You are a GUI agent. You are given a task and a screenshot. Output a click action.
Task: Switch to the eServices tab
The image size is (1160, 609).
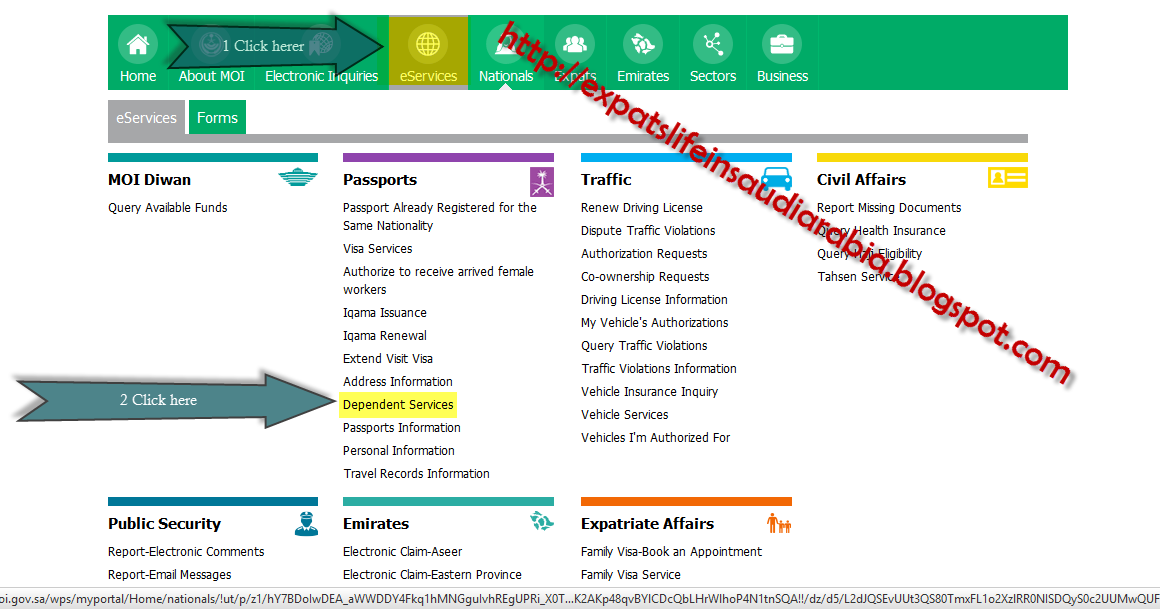146,118
